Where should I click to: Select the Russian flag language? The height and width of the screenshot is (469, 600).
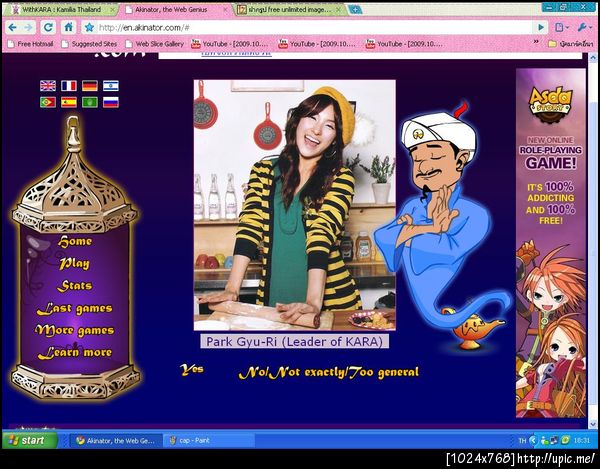[x=111, y=102]
